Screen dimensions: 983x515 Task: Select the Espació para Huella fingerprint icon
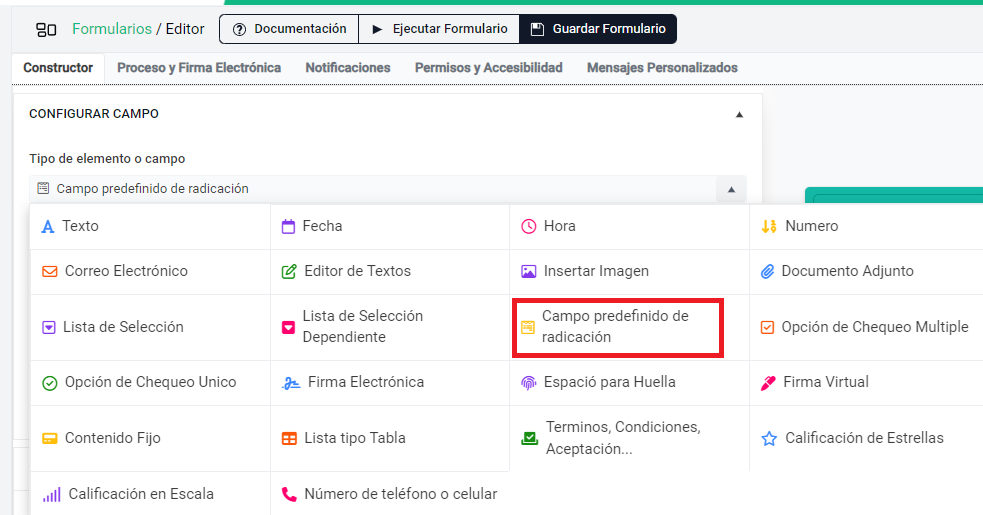click(x=528, y=383)
